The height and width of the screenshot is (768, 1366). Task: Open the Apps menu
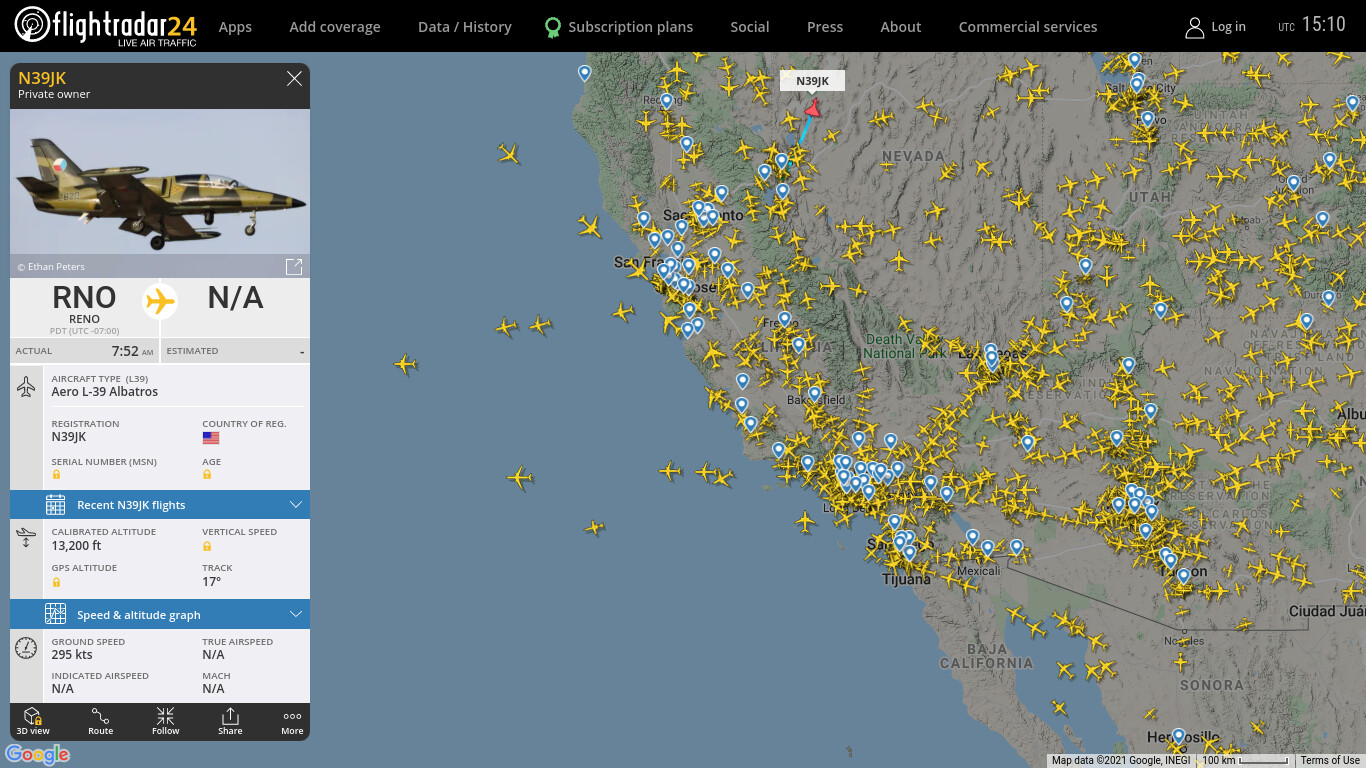[235, 27]
